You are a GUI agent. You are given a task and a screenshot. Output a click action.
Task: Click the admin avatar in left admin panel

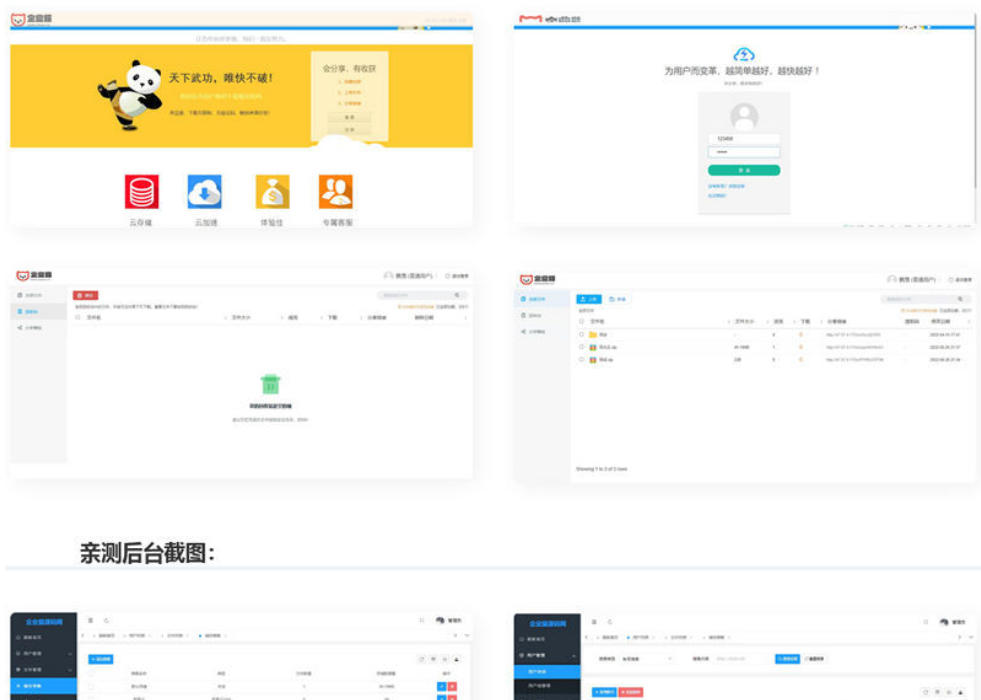440,621
